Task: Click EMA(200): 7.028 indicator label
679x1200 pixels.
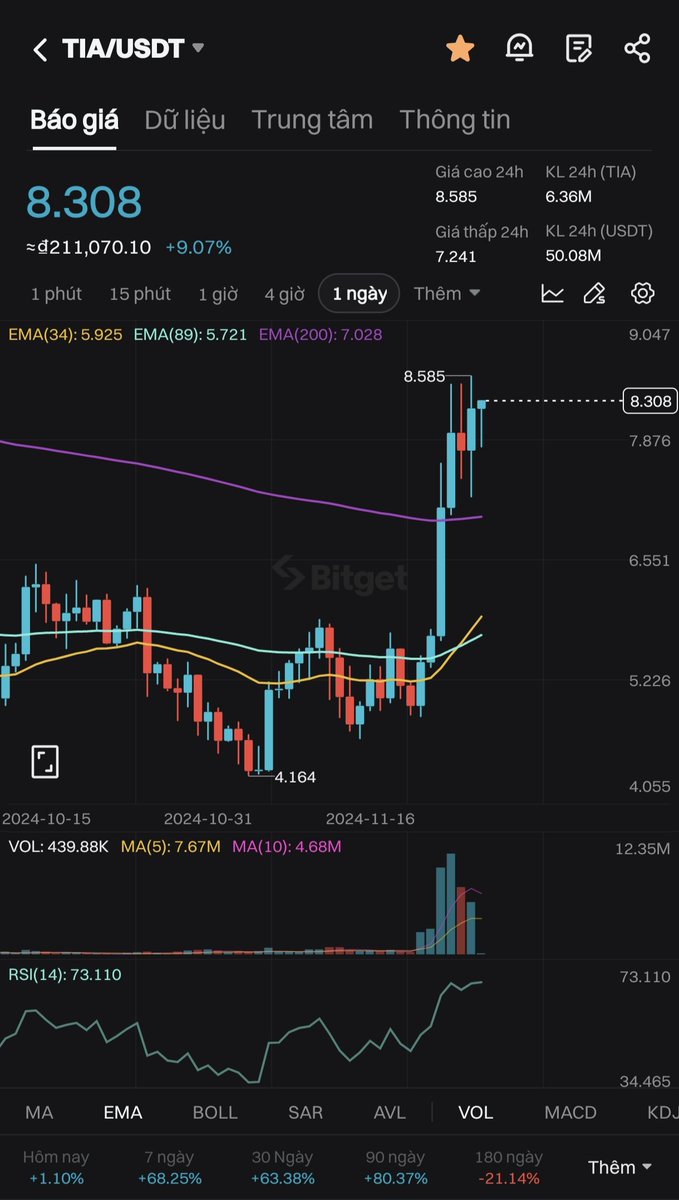Action: (320, 335)
